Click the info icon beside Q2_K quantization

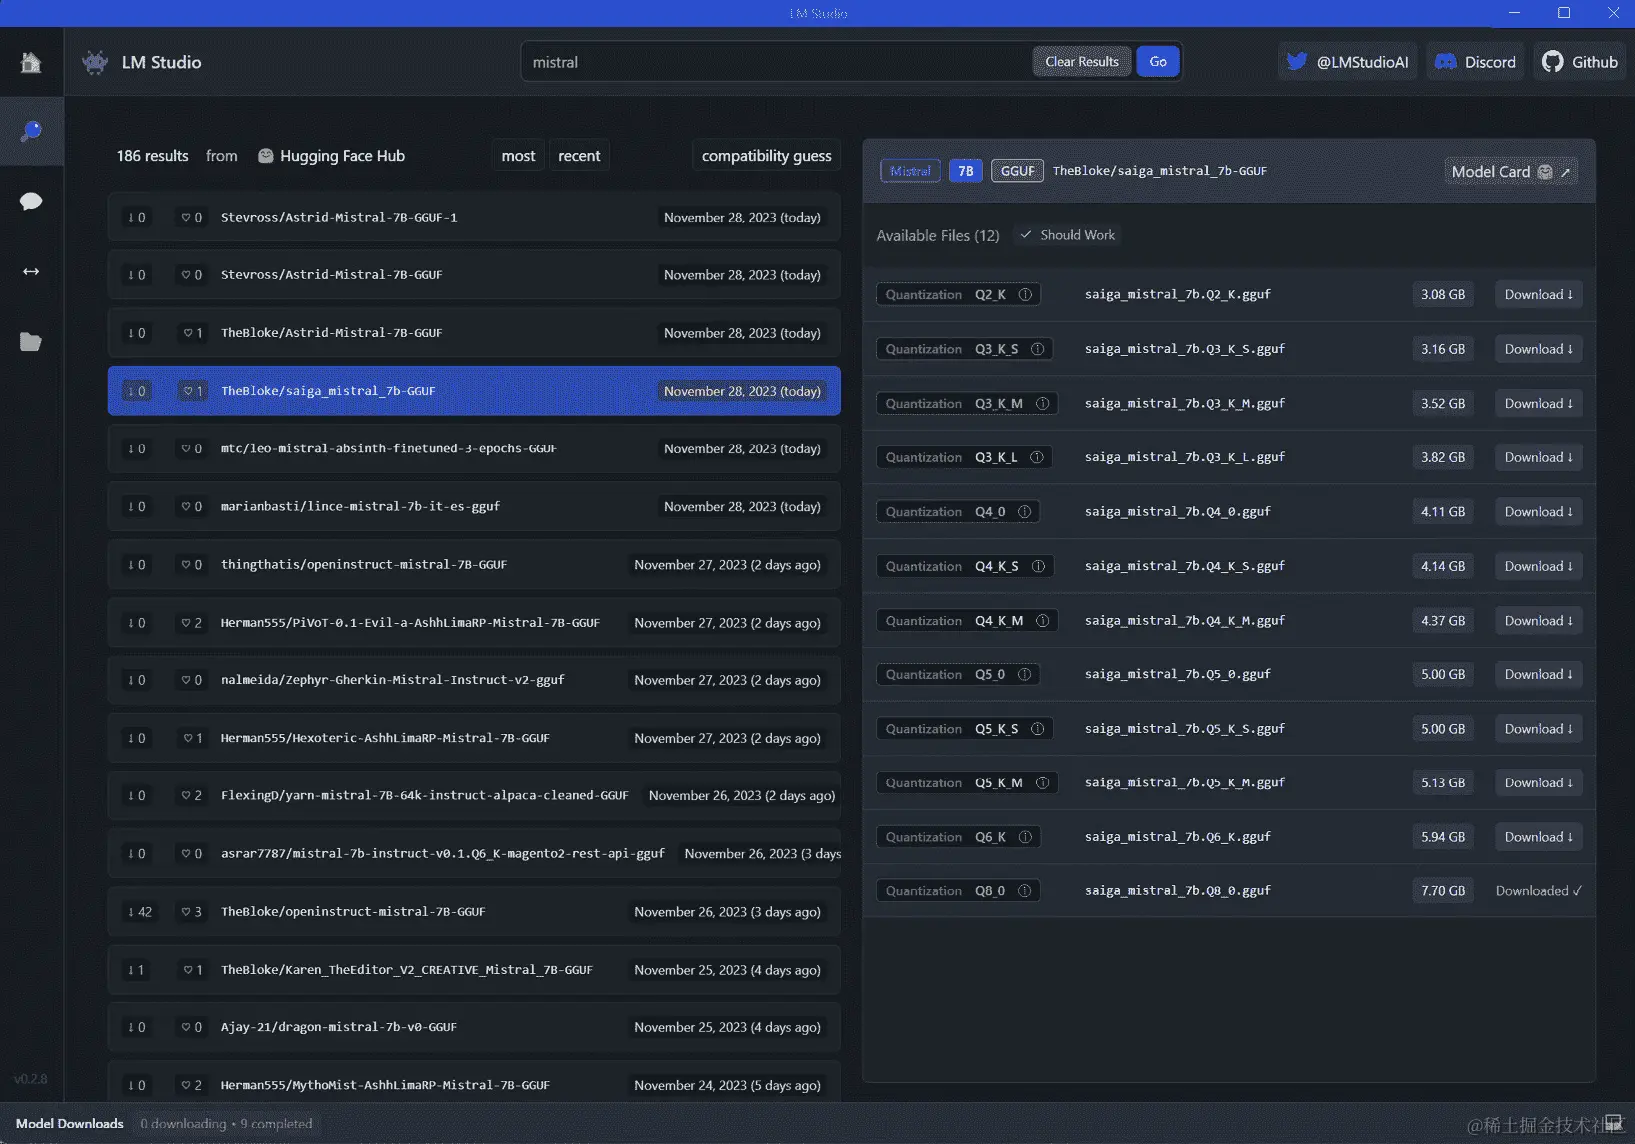(1025, 295)
